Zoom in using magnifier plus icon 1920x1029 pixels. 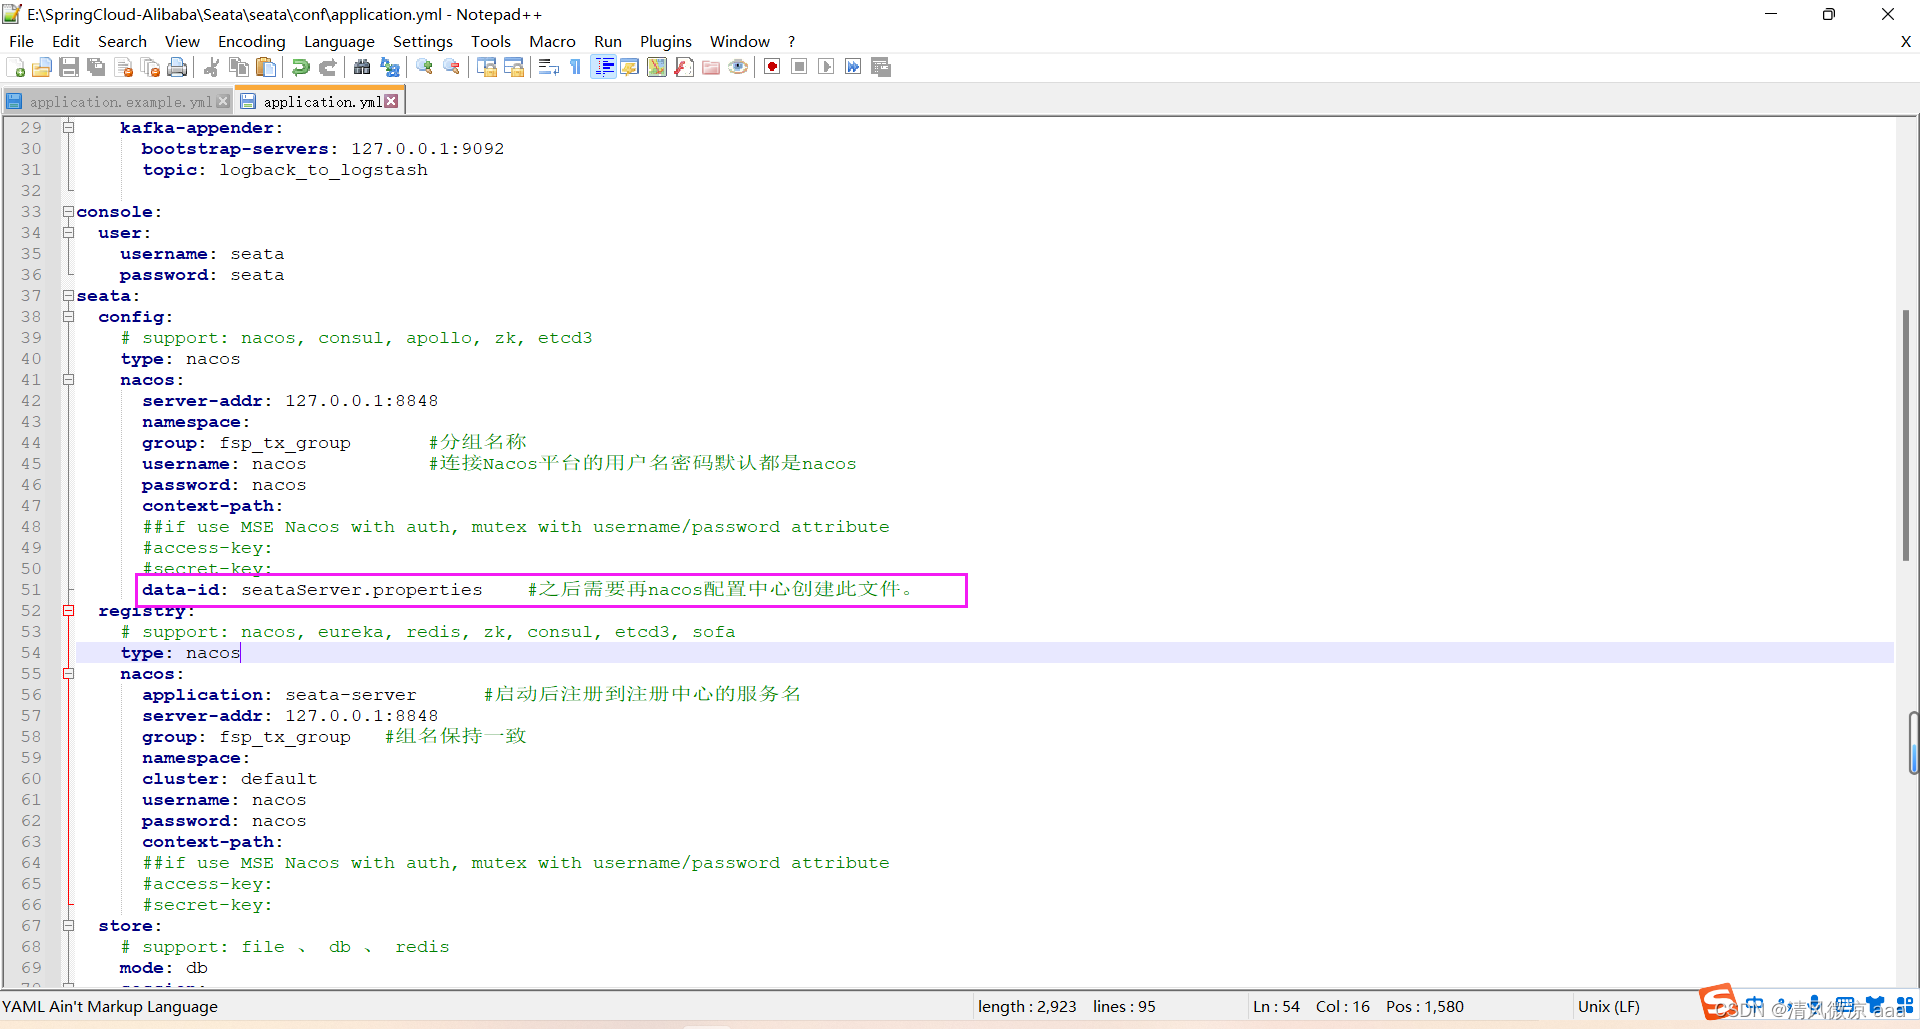425,67
